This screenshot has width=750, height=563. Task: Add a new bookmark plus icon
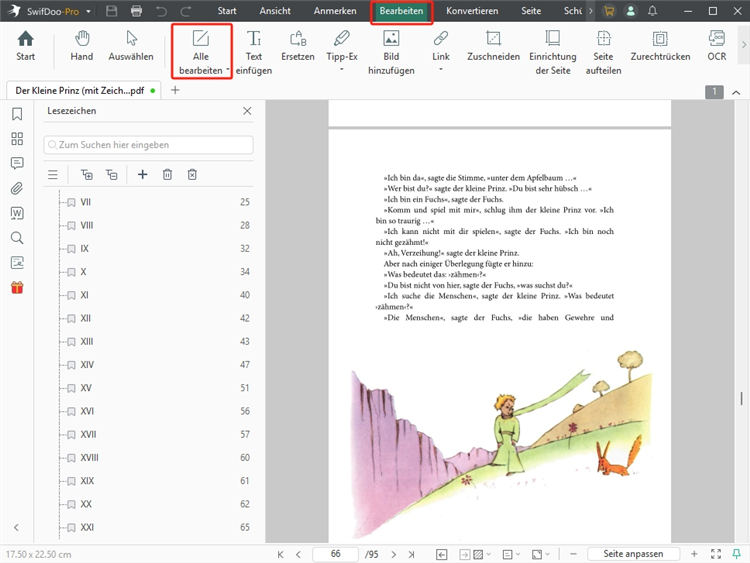click(143, 175)
